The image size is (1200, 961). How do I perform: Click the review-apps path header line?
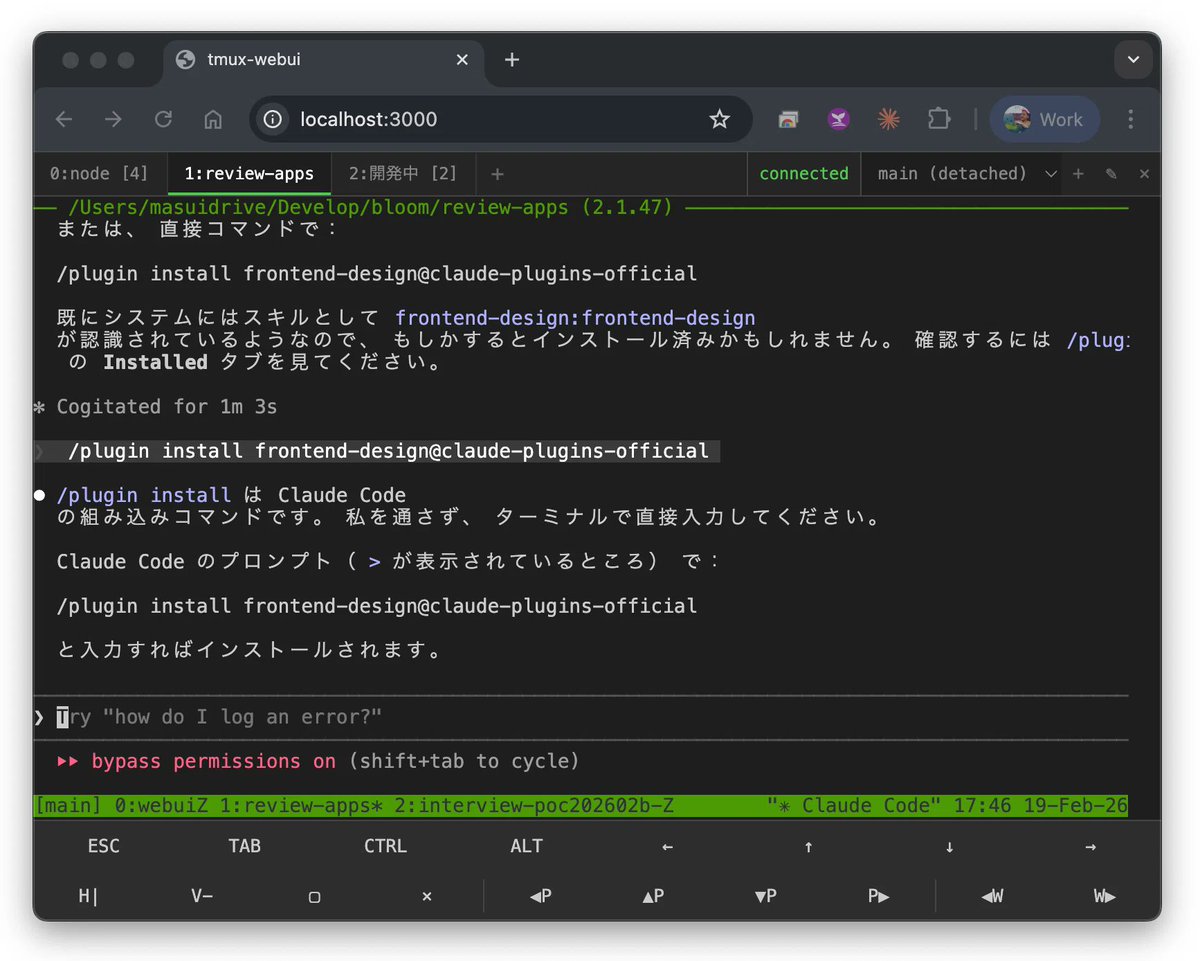pyautogui.click(x=372, y=208)
